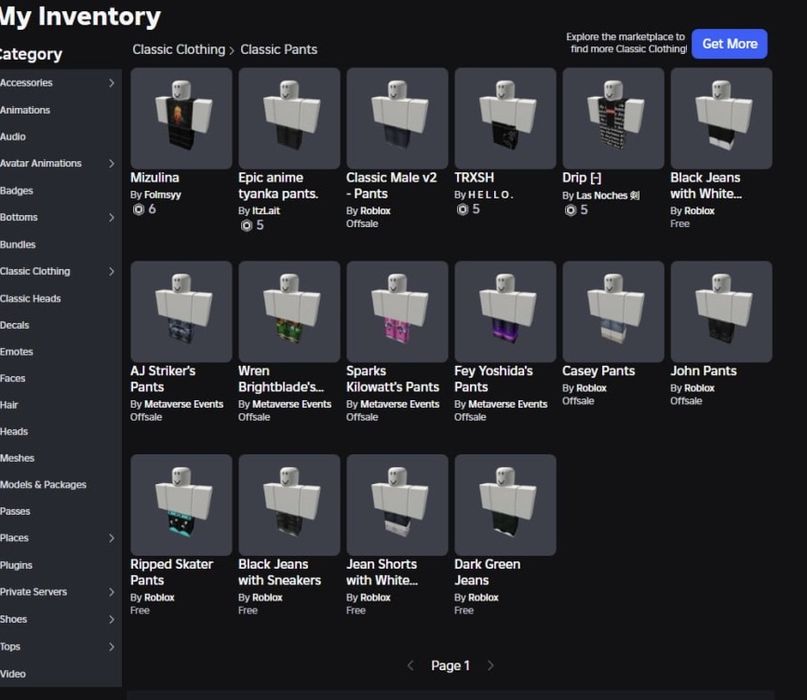Select Animations in the category list
The image size is (807, 700).
25,110
